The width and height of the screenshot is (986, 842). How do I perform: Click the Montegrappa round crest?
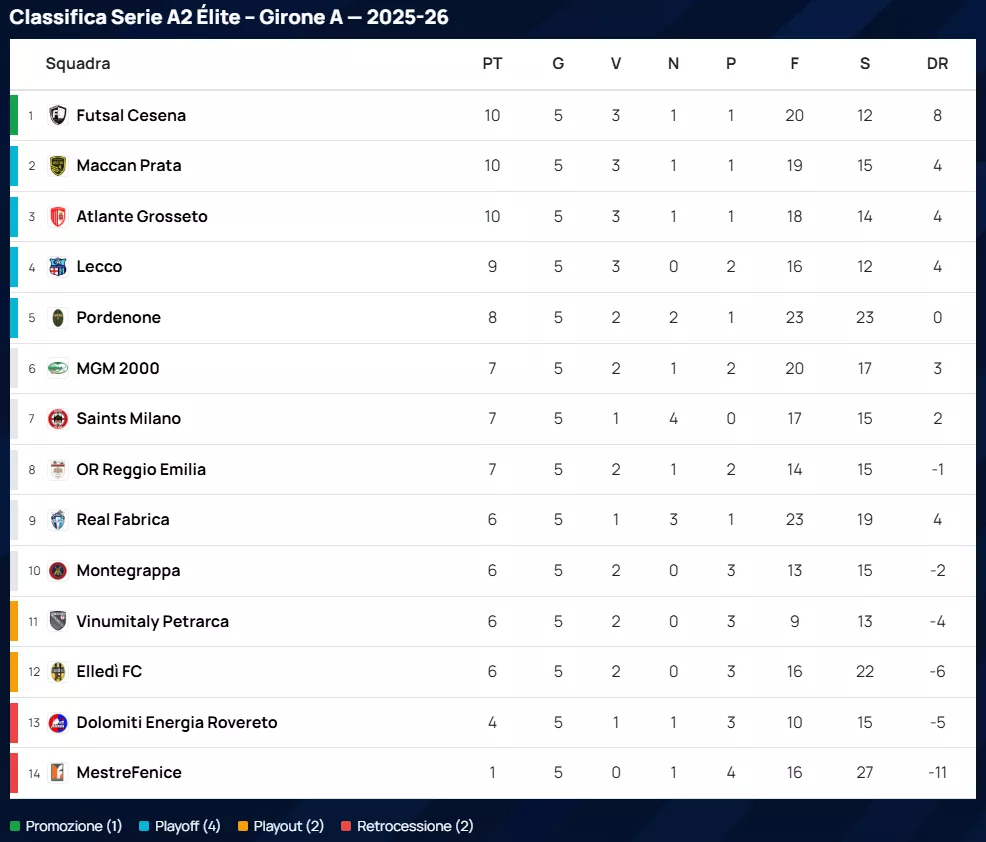tap(58, 571)
